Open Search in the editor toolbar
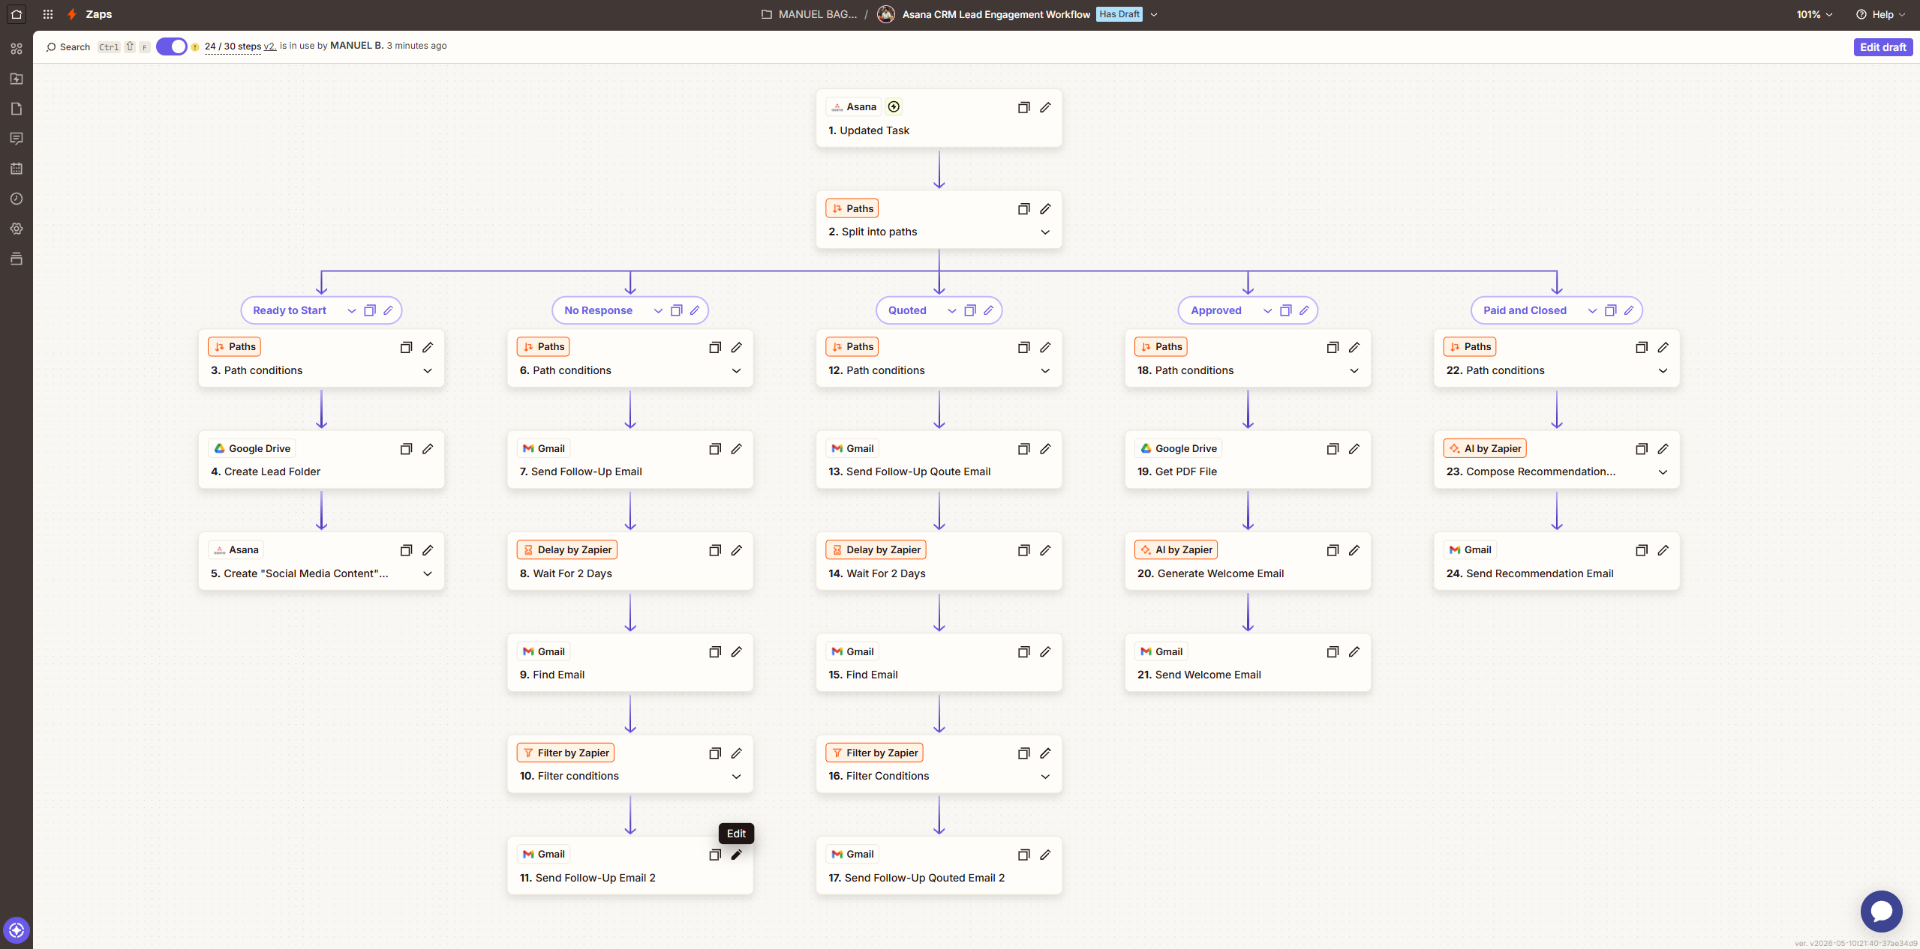This screenshot has width=1920, height=949. click(68, 47)
